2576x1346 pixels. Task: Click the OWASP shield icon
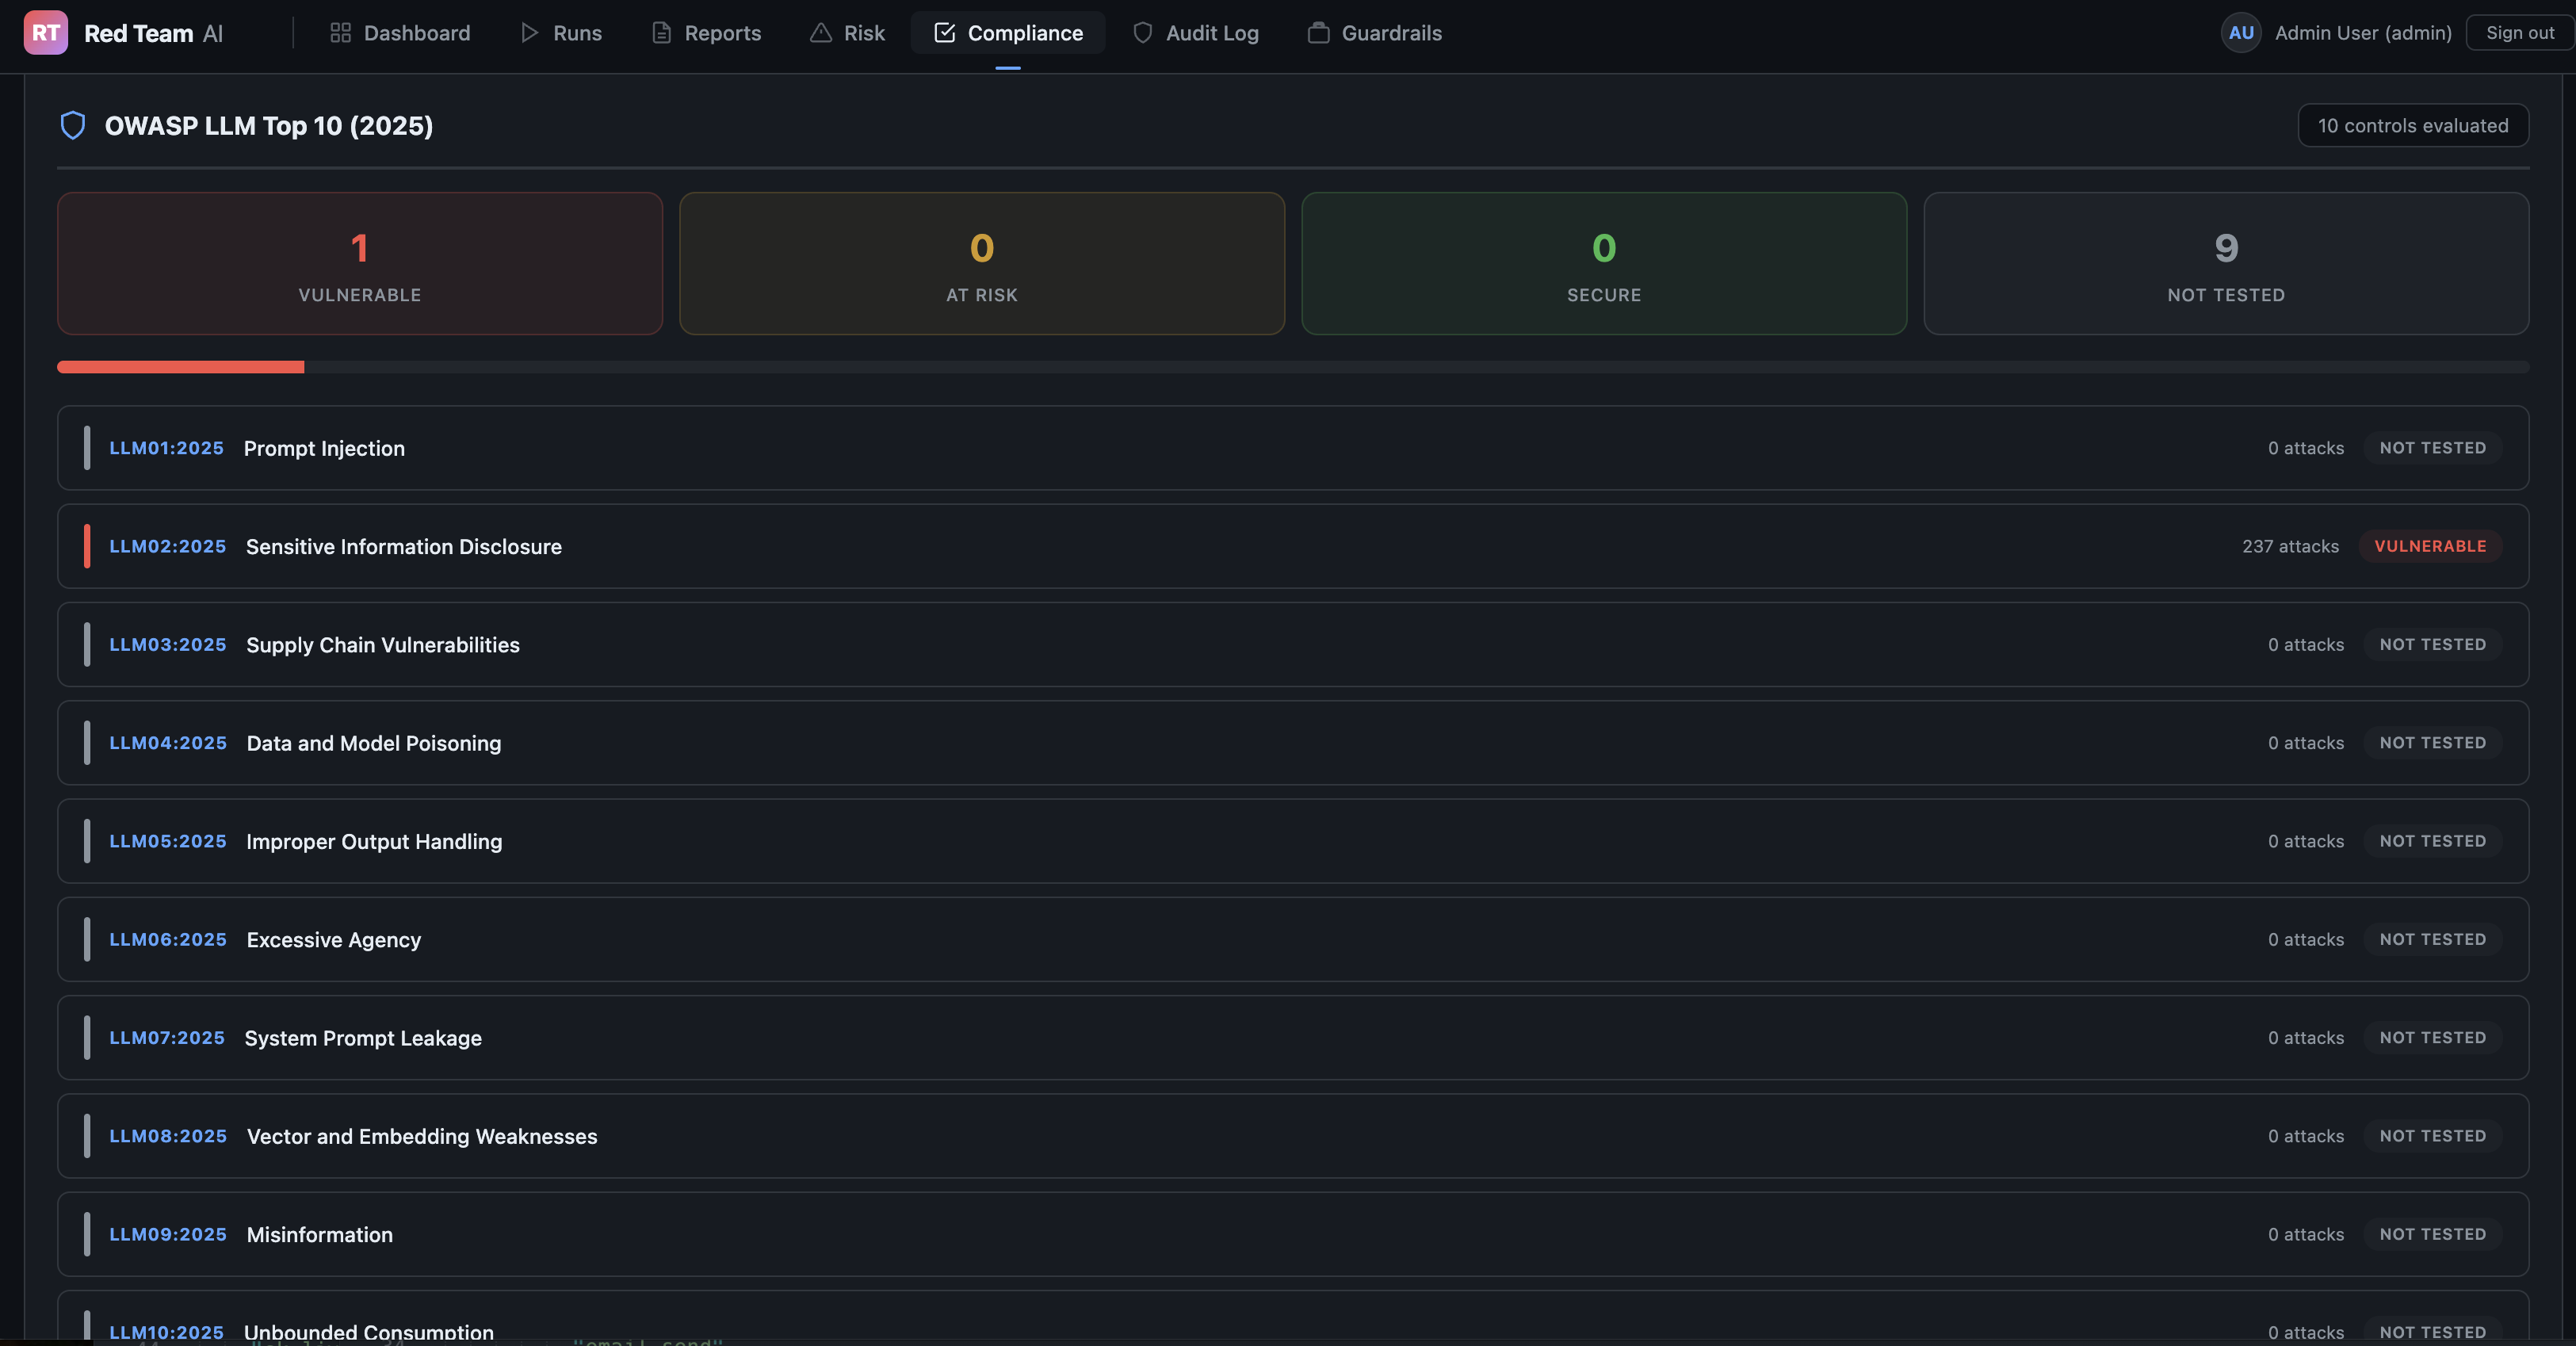pos(73,125)
